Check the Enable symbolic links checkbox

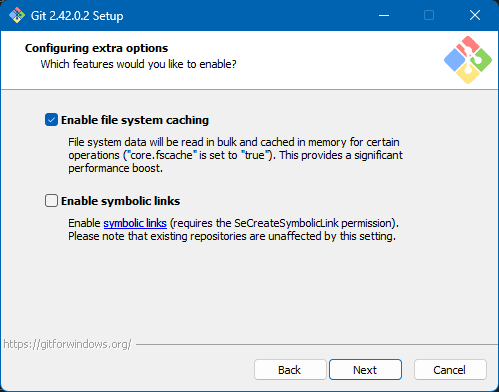click(51, 201)
